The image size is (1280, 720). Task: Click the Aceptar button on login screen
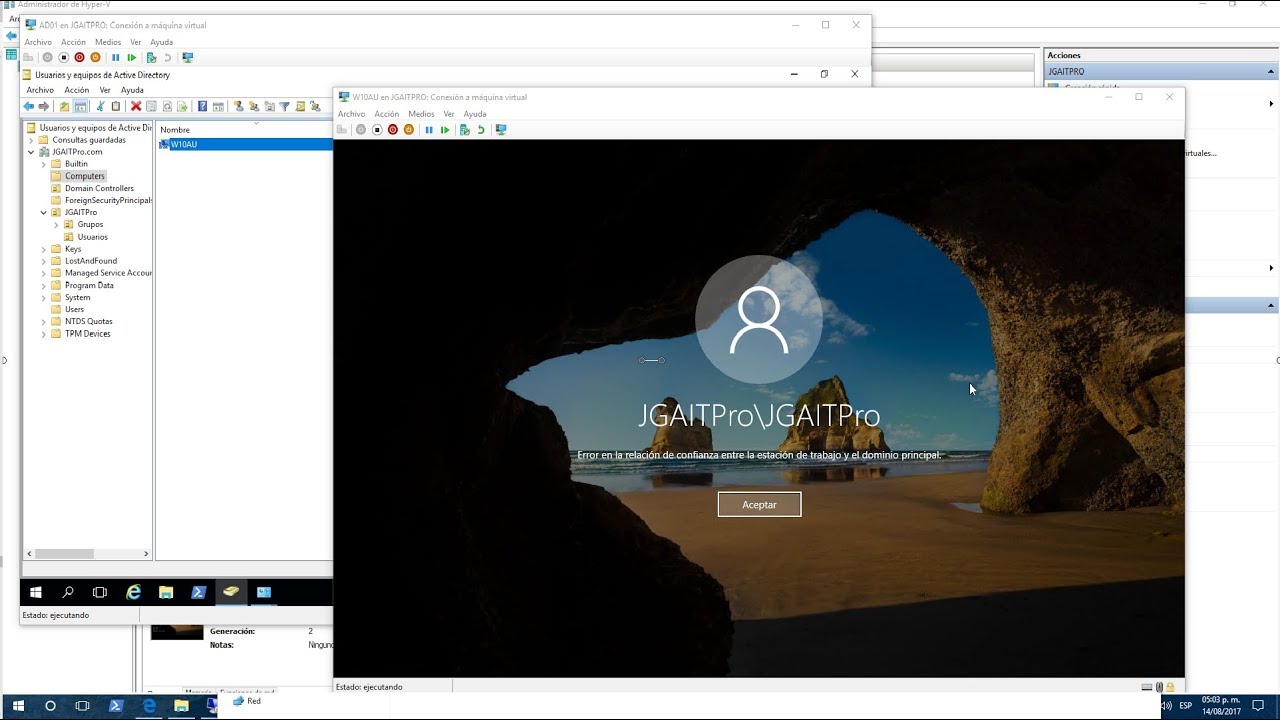[759, 504]
